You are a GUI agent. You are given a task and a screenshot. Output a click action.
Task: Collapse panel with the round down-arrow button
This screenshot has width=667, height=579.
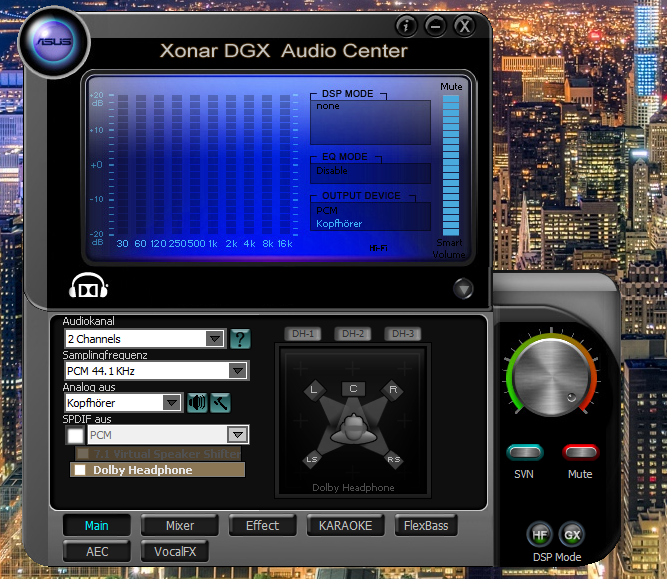tap(463, 289)
